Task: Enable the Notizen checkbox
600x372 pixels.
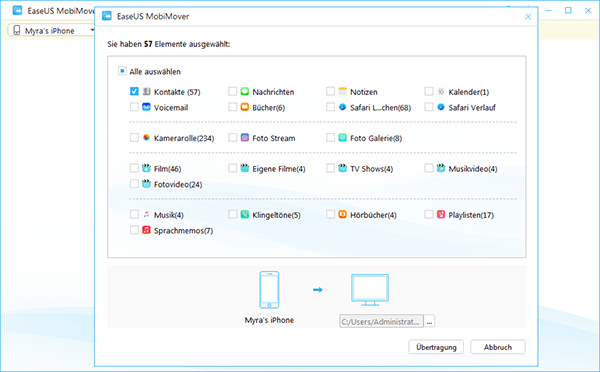Action: point(330,91)
